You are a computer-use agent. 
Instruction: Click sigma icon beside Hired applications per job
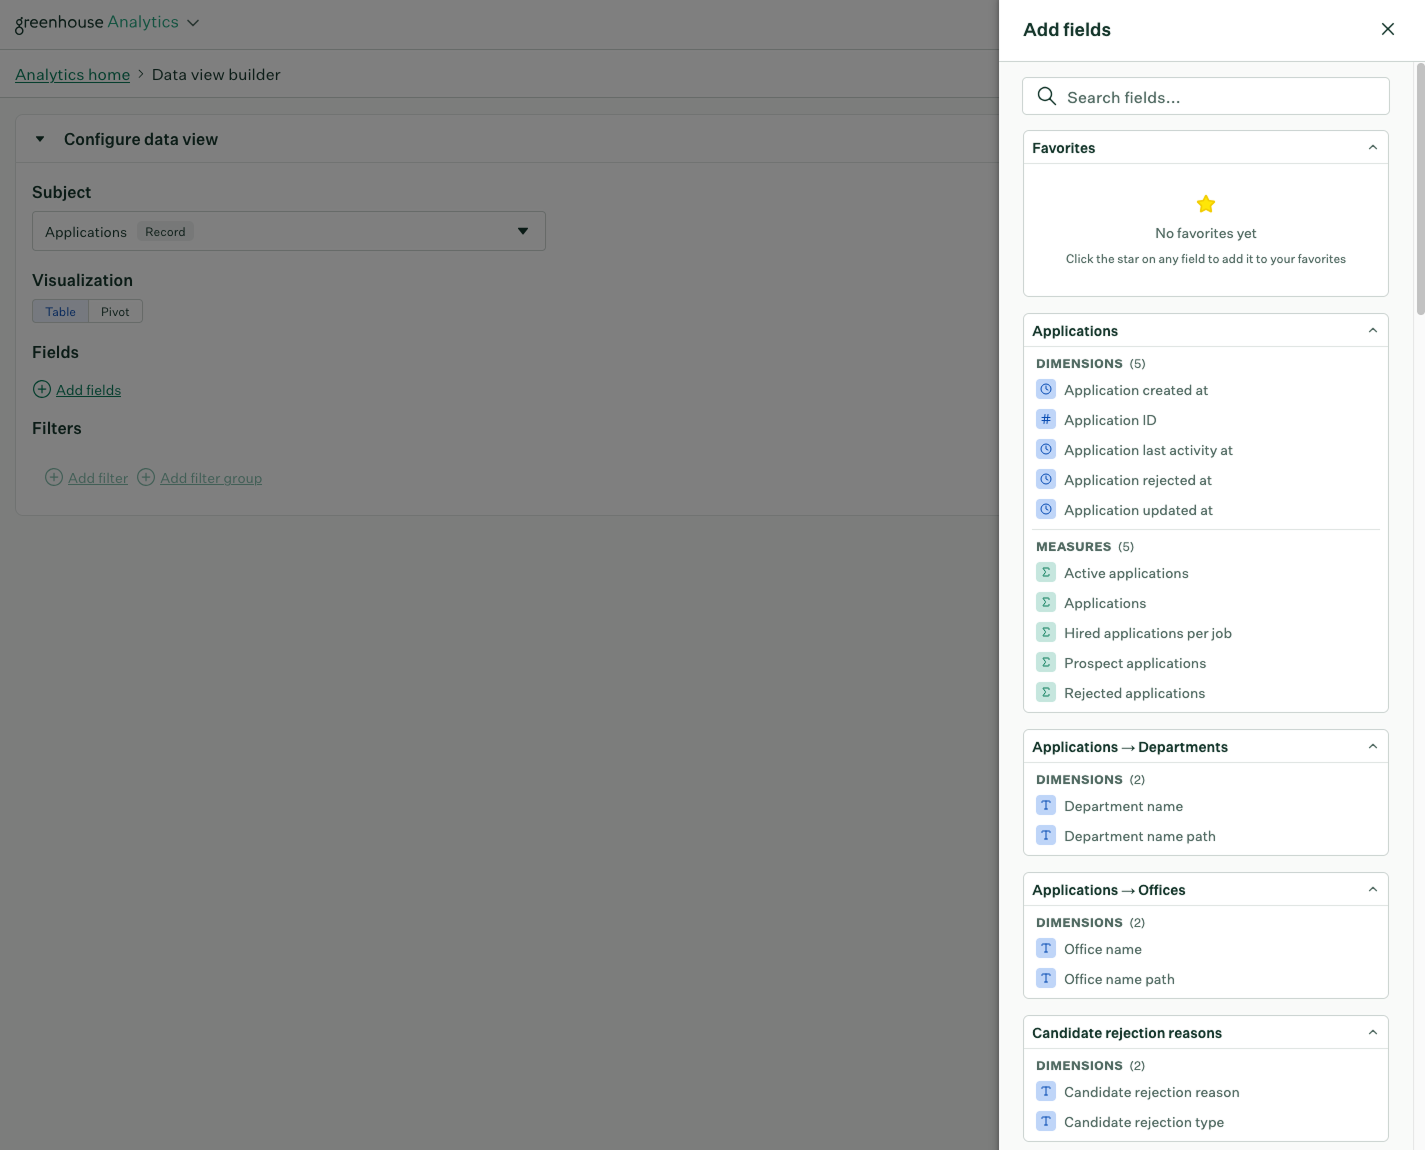tap(1046, 632)
